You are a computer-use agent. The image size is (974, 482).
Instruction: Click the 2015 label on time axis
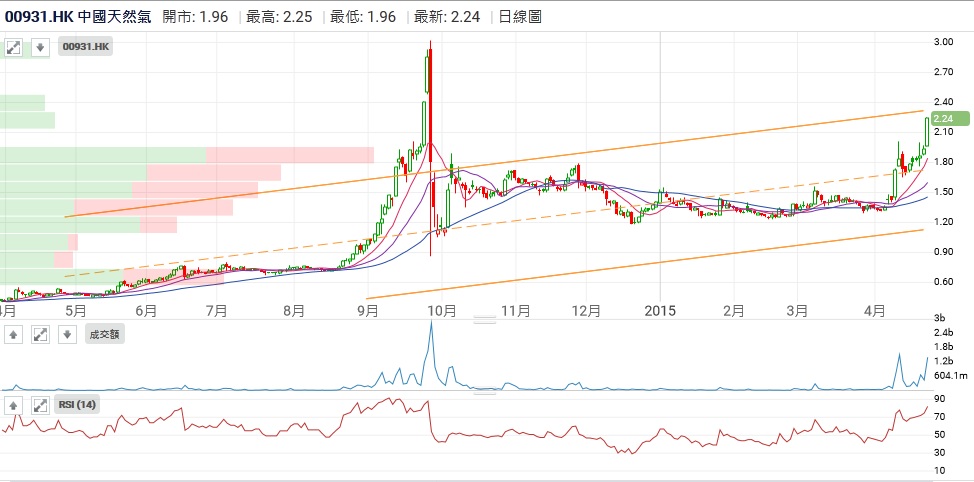660,311
